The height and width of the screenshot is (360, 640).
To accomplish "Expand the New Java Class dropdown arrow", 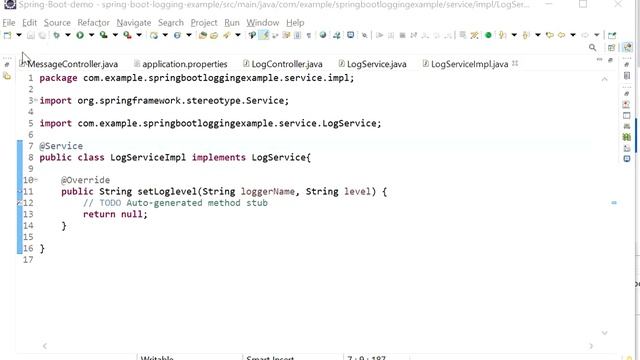I will click(189, 36).
